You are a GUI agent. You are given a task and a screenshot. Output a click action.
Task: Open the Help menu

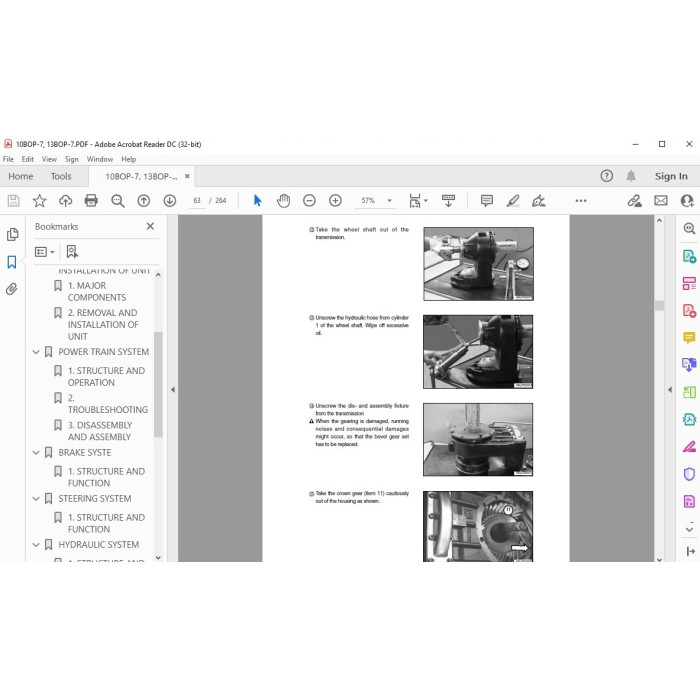pyautogui.click(x=129, y=159)
